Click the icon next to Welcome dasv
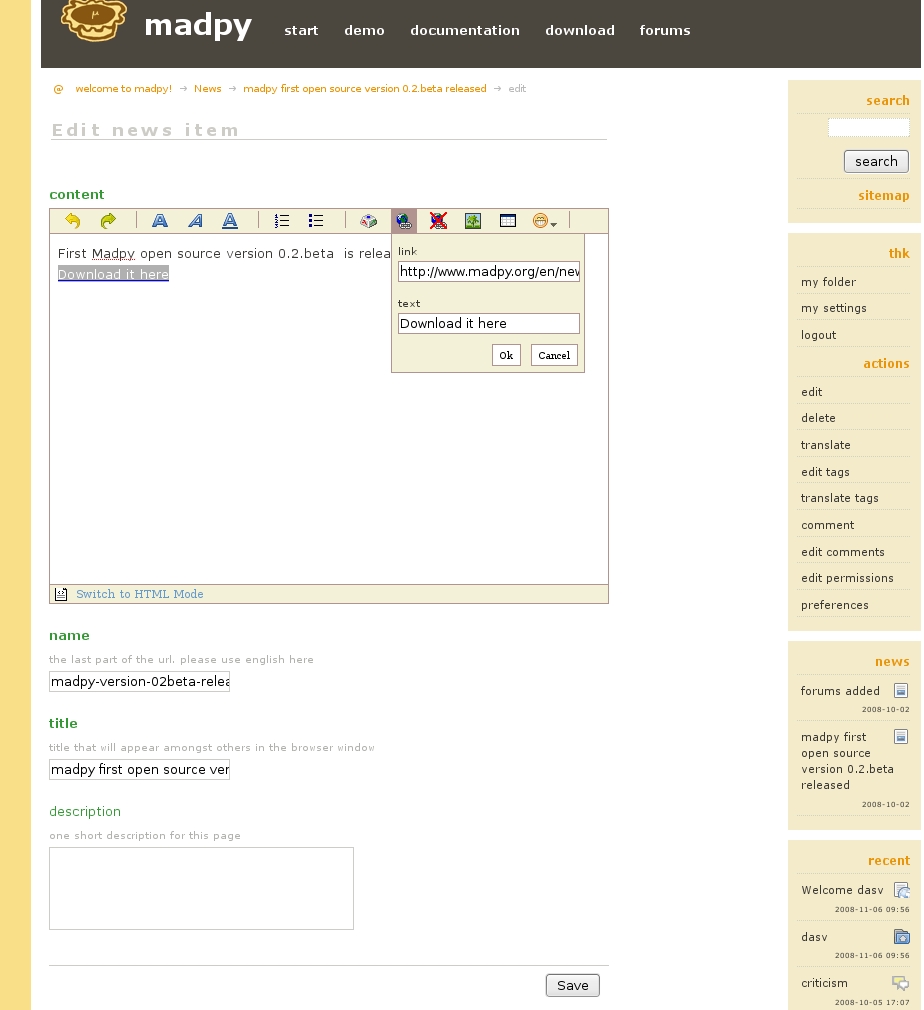 [901, 890]
